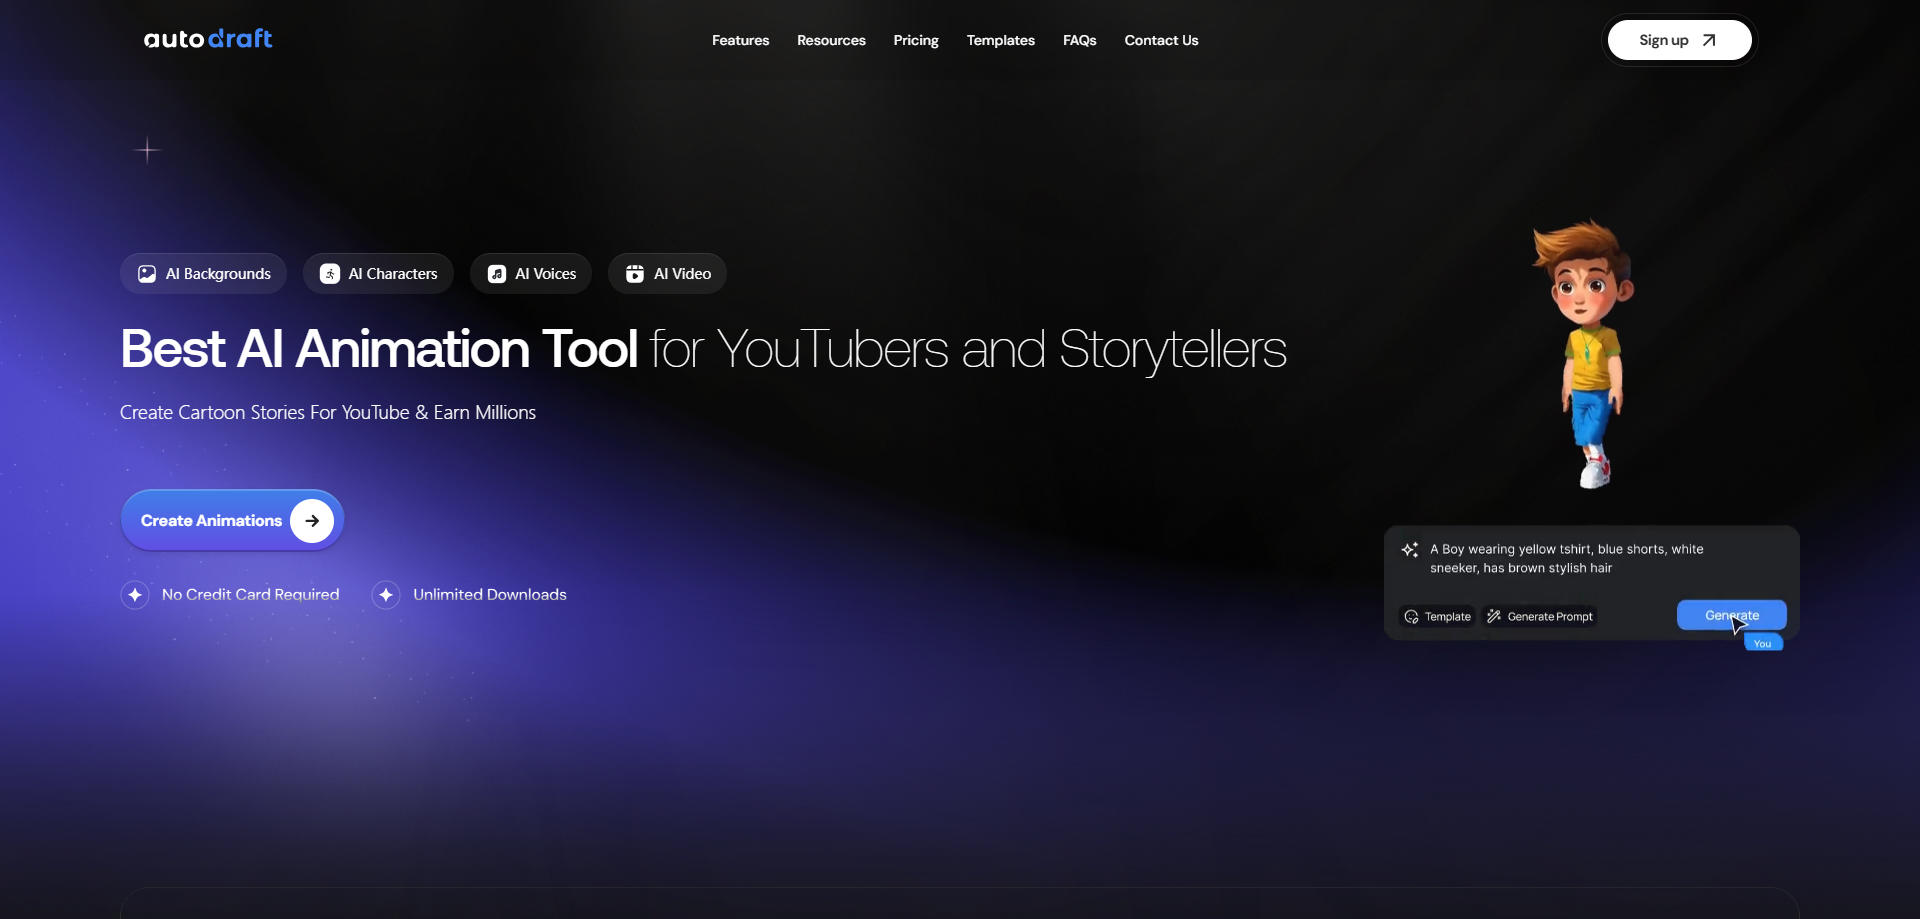
Task: Click the Generate Prompt button
Action: (1540, 617)
